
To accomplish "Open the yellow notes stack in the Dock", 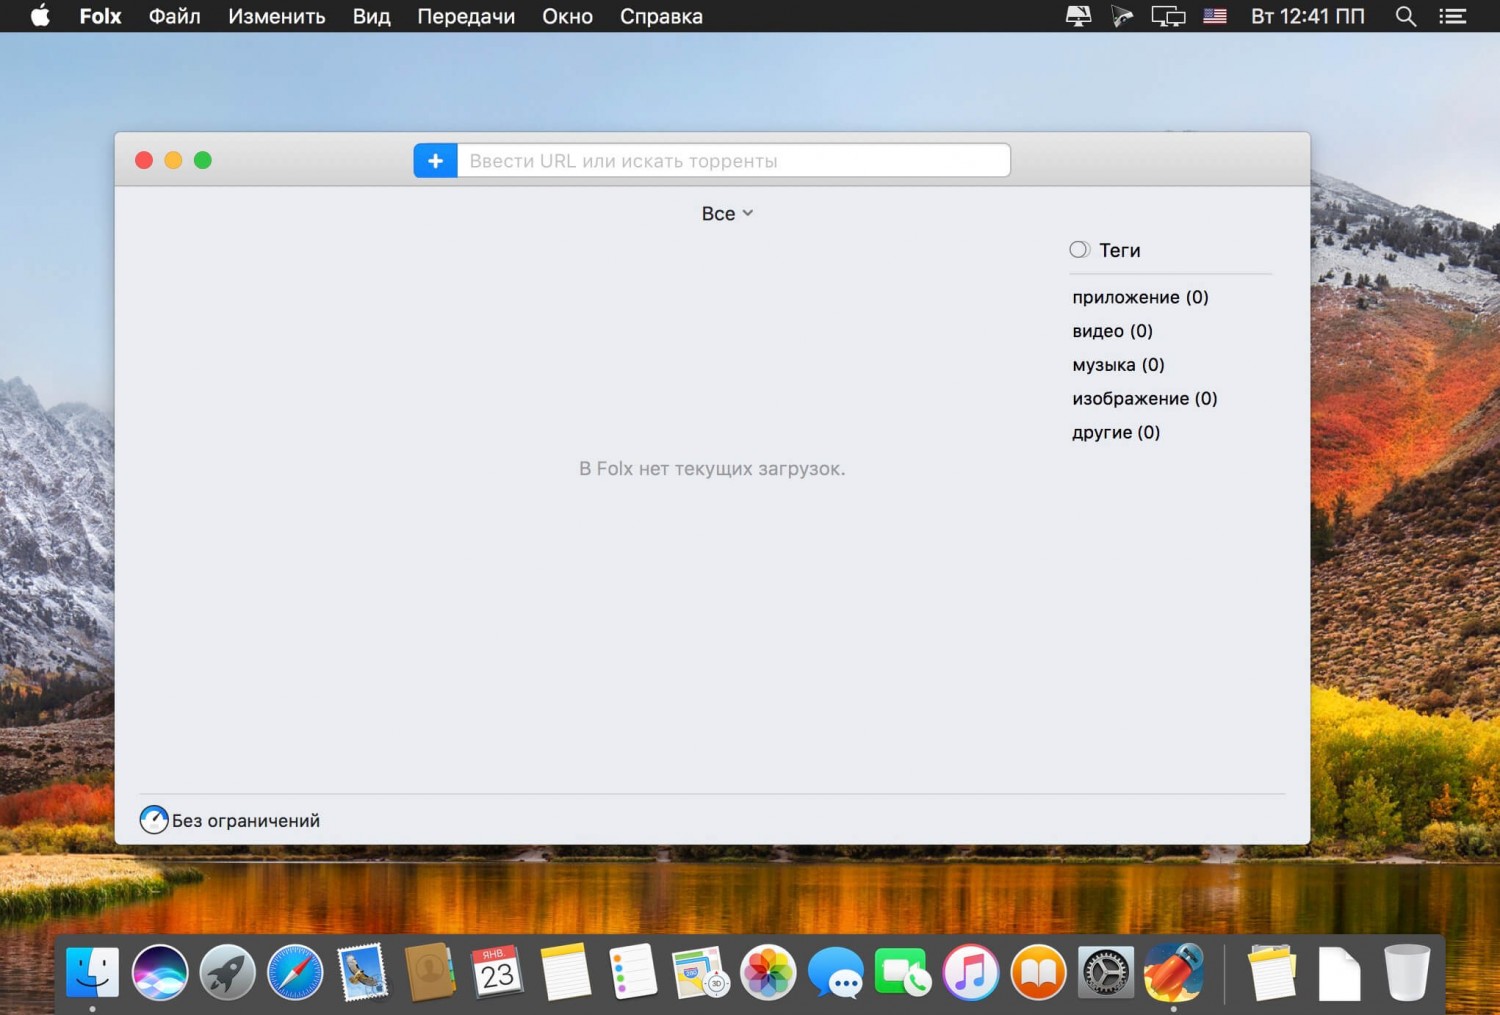I will [x=1272, y=972].
